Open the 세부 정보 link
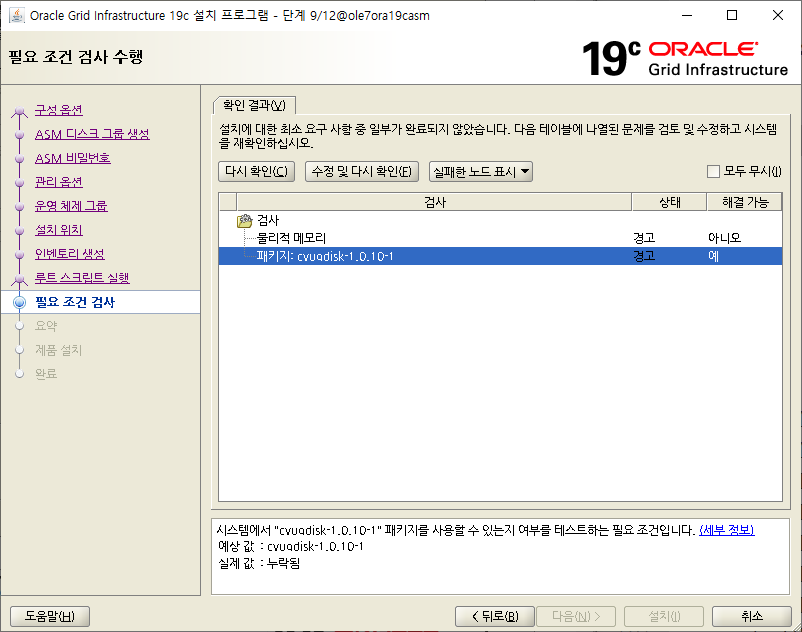802x632 pixels. 726,530
